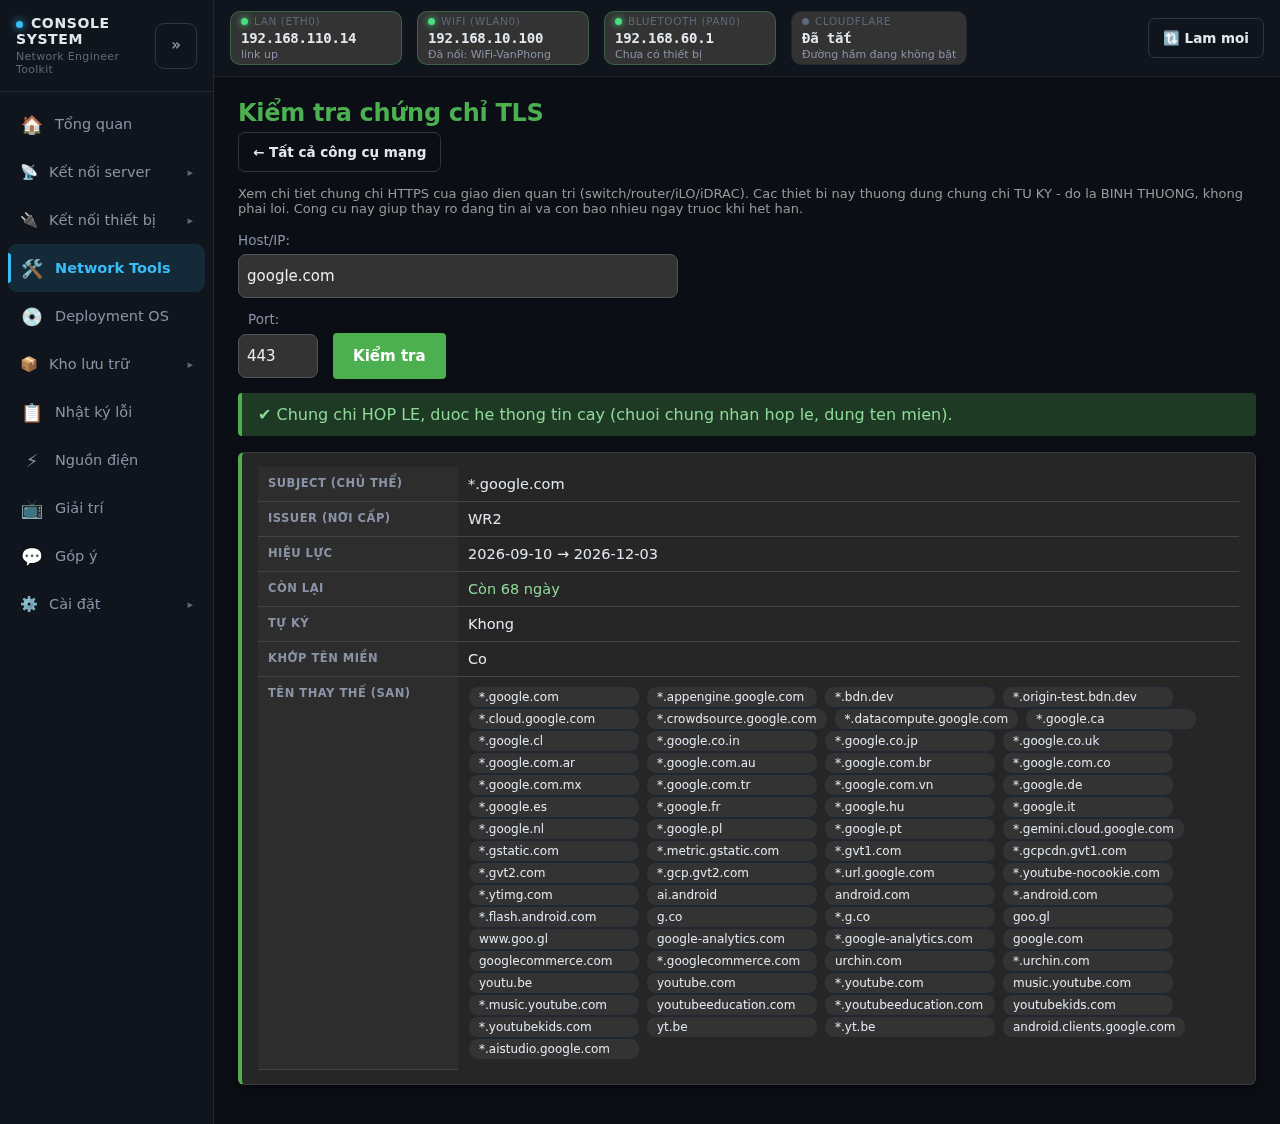Screen dimensions: 1280x1124
Task: Click the Khớp tên miền value Co
Action: 477,659
